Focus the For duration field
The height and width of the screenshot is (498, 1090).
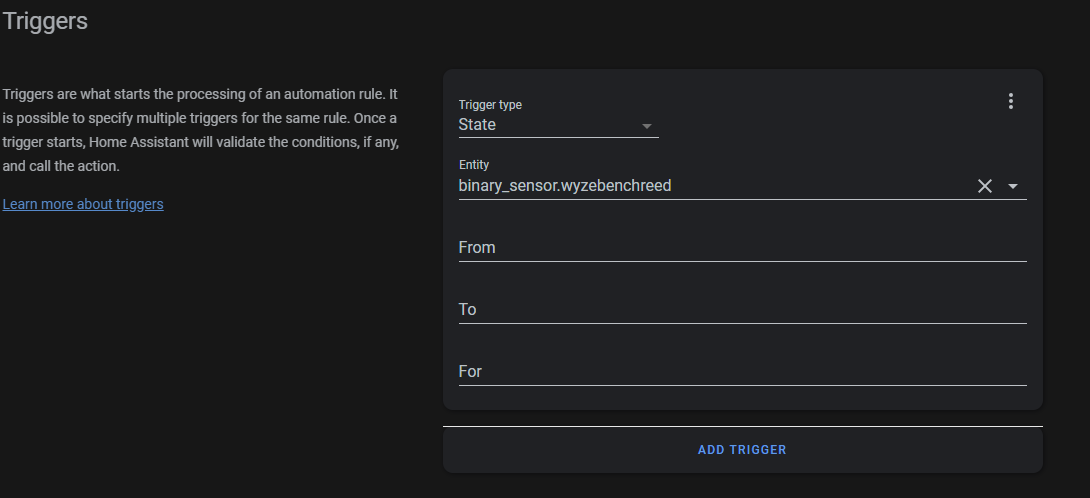click(742, 371)
